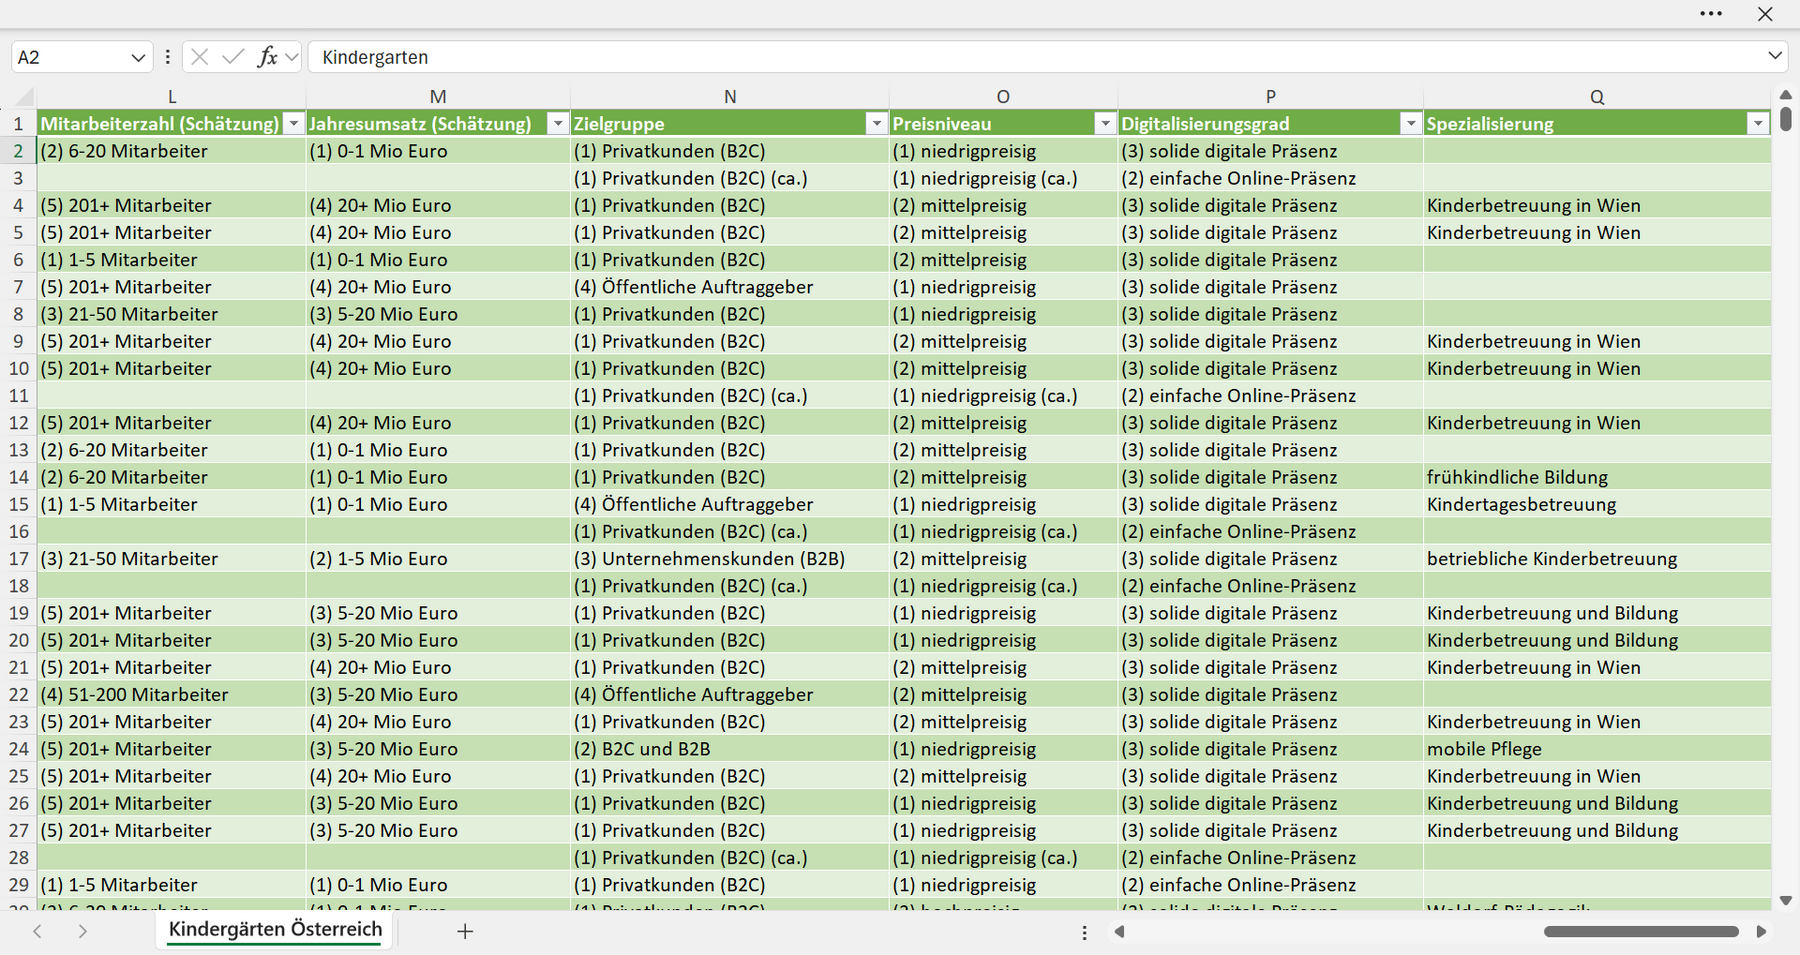Select '(2) einfache Online-Präsenz' in row 29
1800x955 pixels.
point(1270,885)
